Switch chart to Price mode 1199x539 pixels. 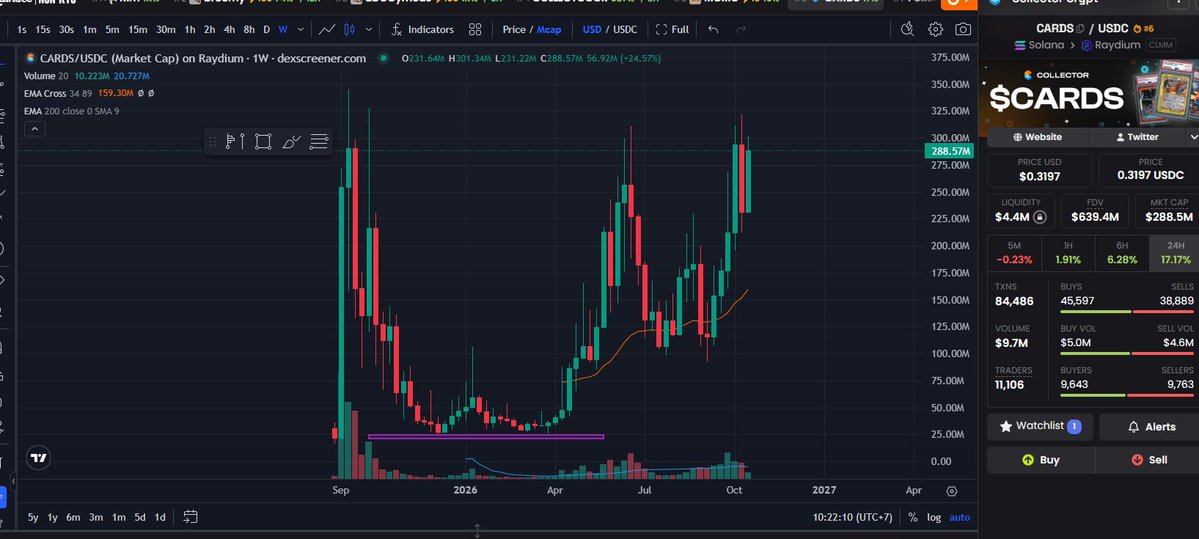coord(514,29)
